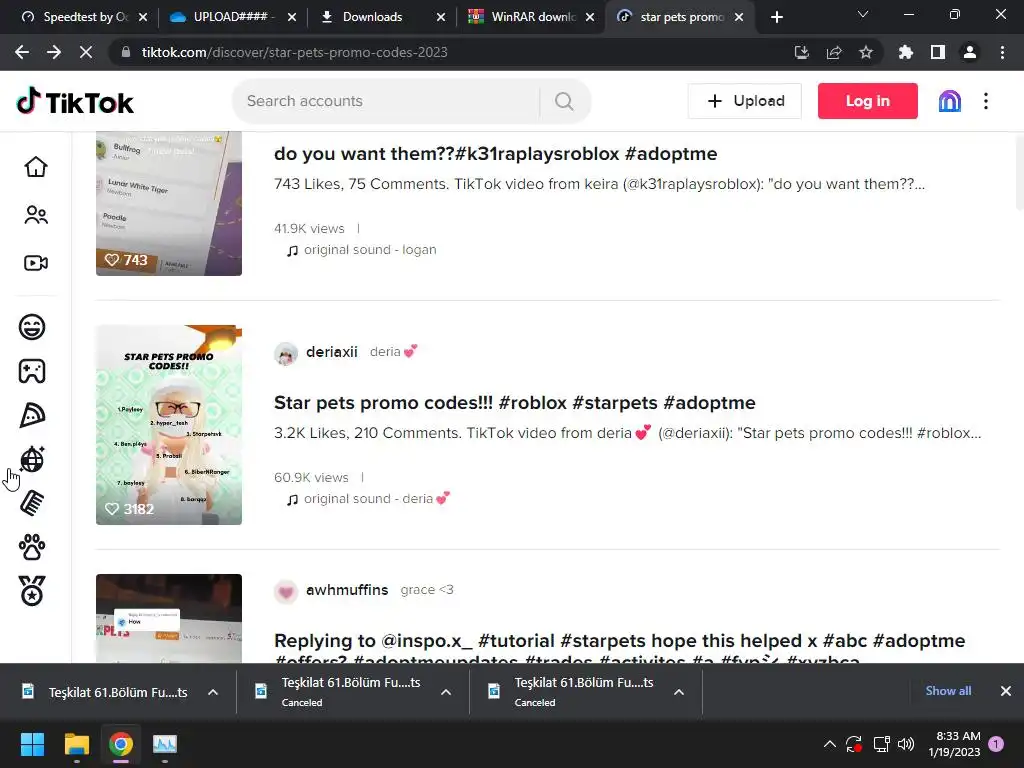
Task: Open LIVE section via the video camera icon
Action: [36, 263]
